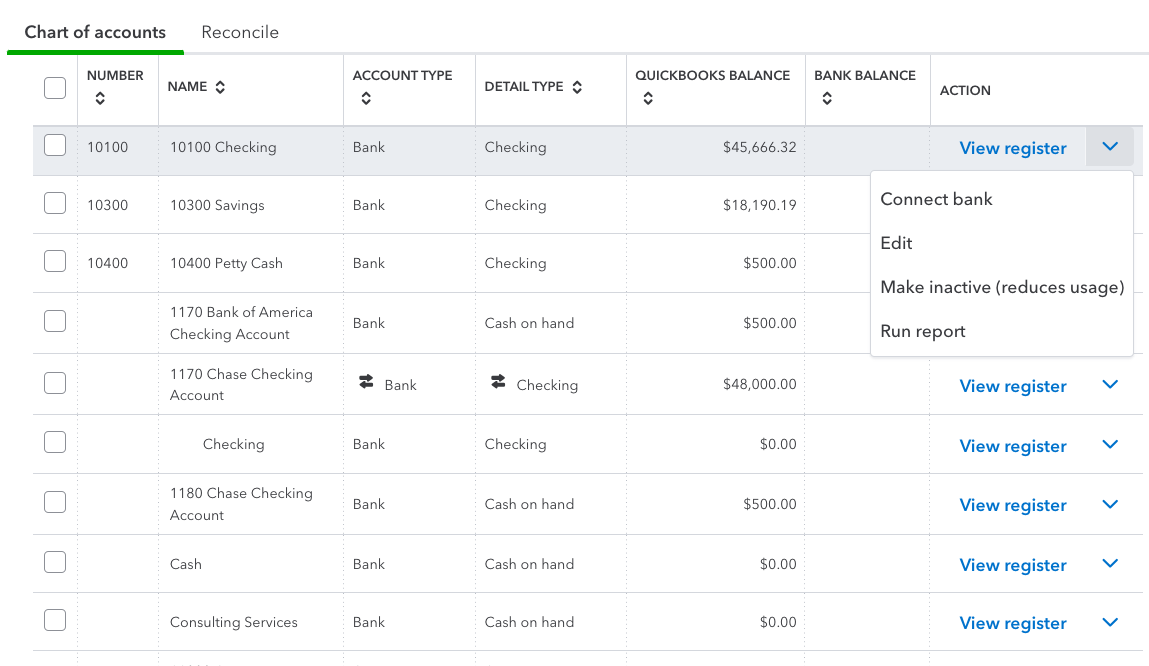This screenshot has width=1149, height=666.
Task: Click the Bank Balance sort icon
Action: point(827,99)
